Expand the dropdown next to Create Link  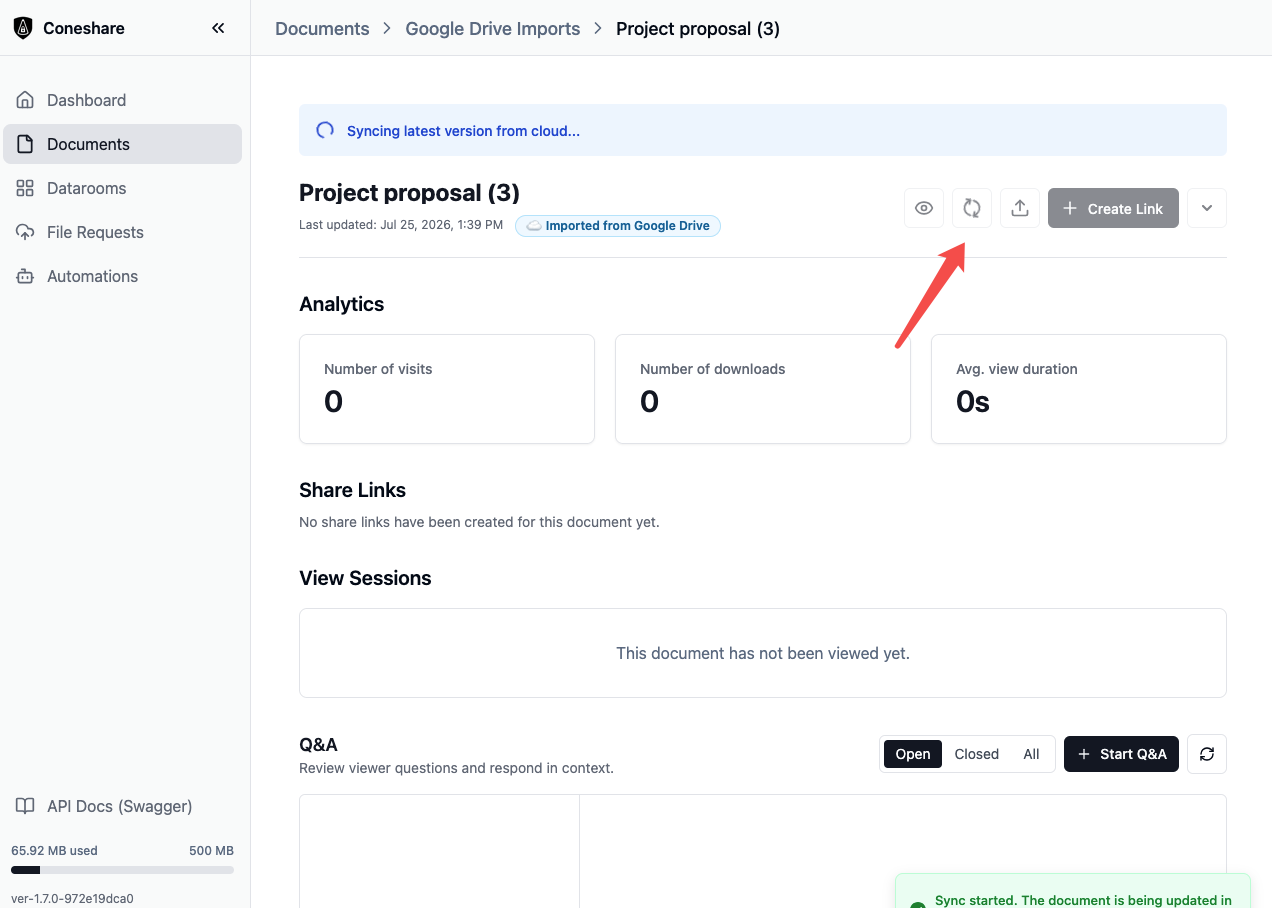pyautogui.click(x=1207, y=208)
